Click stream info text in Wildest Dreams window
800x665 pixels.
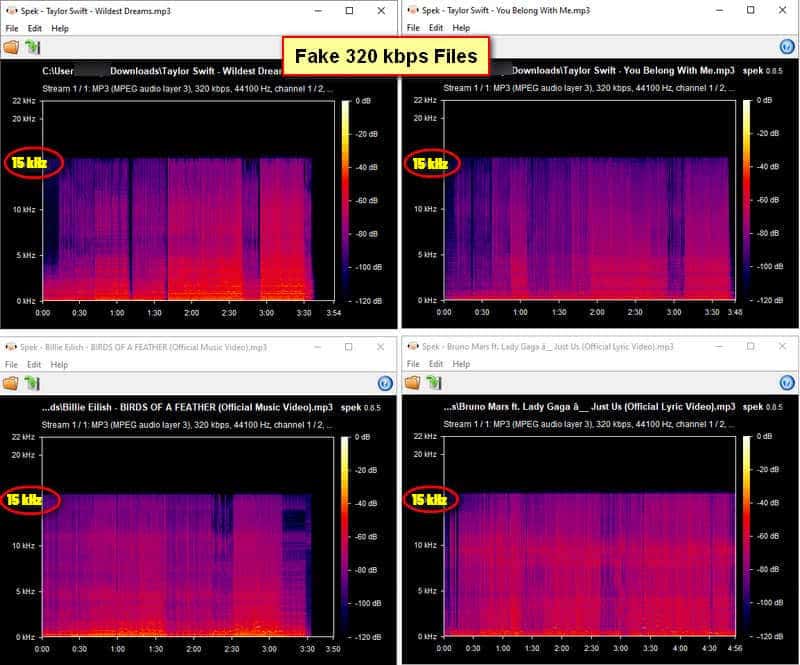[187, 89]
